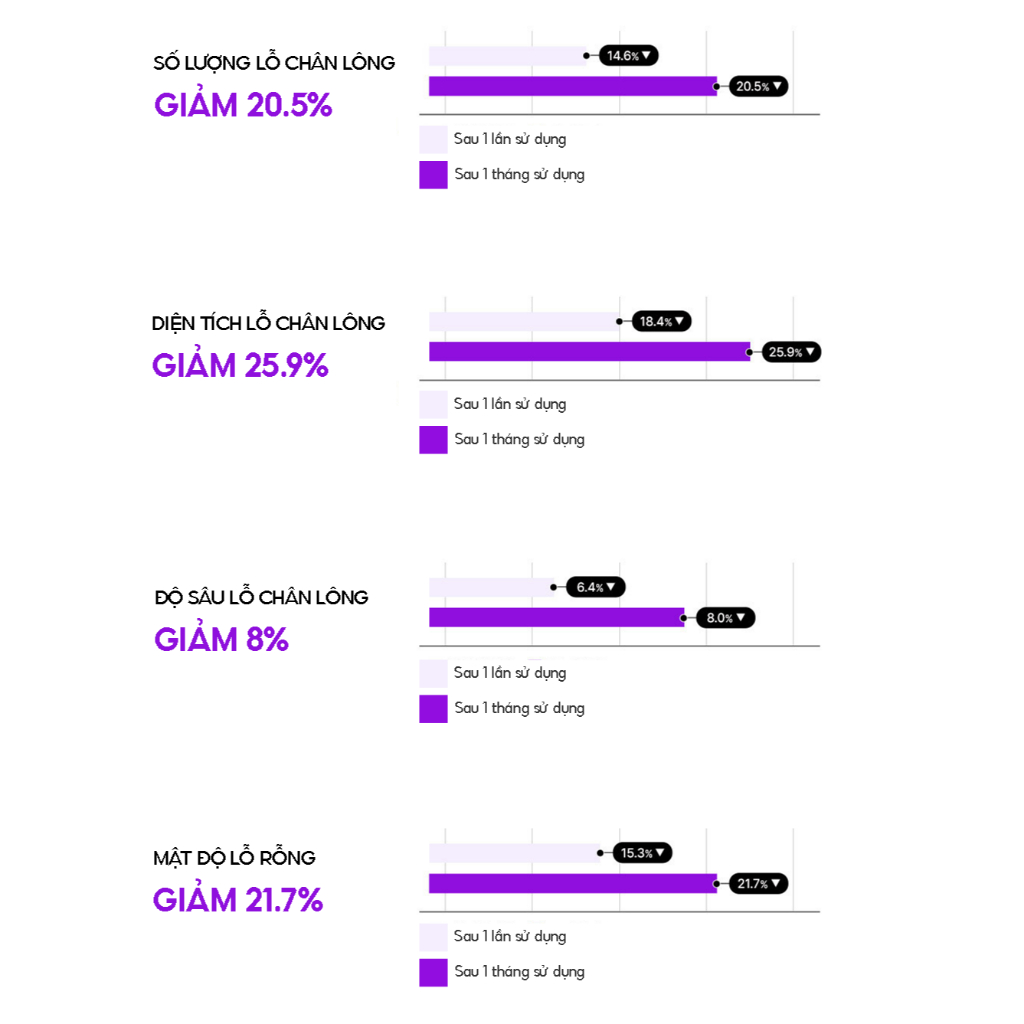Click the 14.6% value badge
The width and height of the screenshot is (1024, 1024).
click(629, 55)
